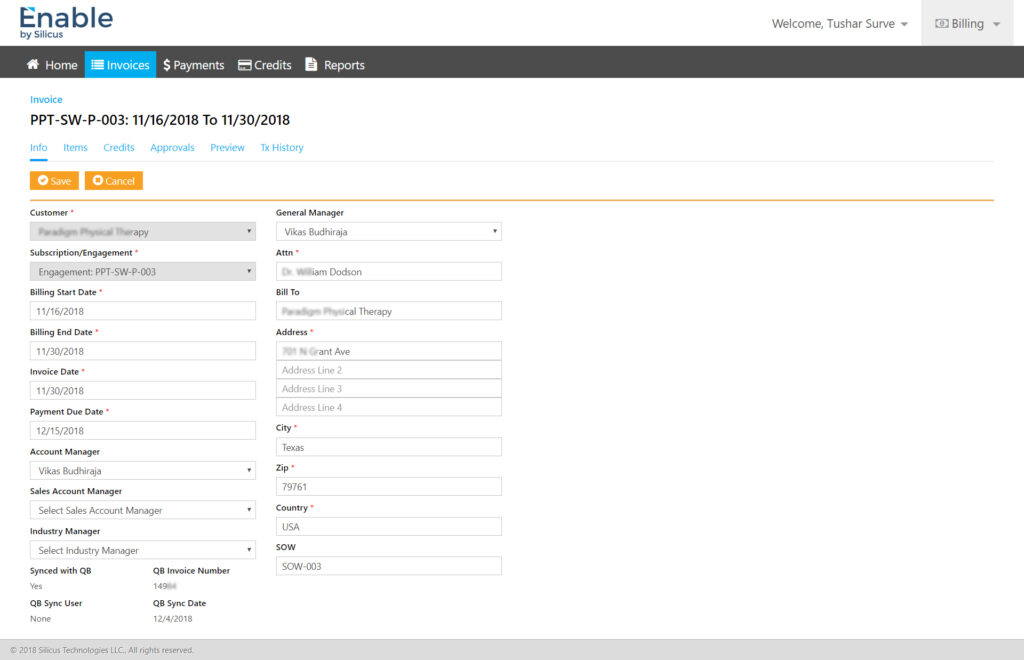
Task: Click the Invoice breadcrumb link
Action: (x=46, y=99)
